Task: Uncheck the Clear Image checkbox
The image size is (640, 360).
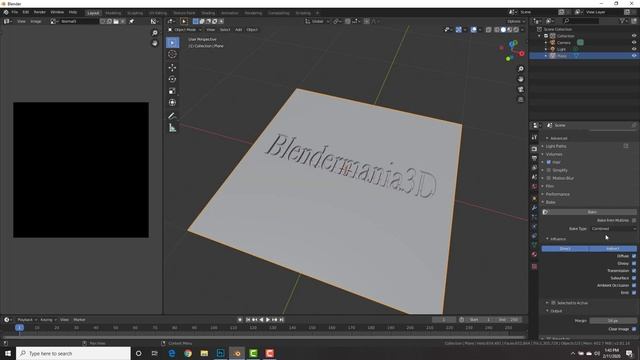Action: (634, 329)
